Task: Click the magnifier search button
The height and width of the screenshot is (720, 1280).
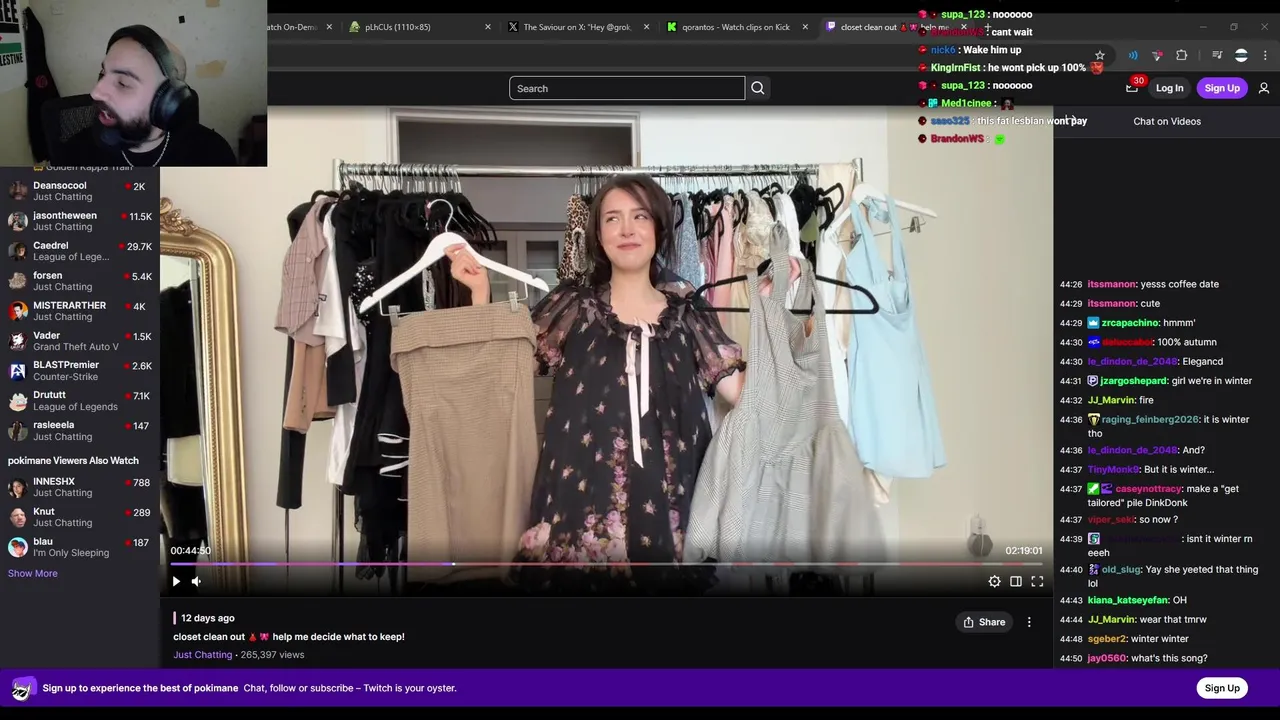Action: tap(758, 88)
